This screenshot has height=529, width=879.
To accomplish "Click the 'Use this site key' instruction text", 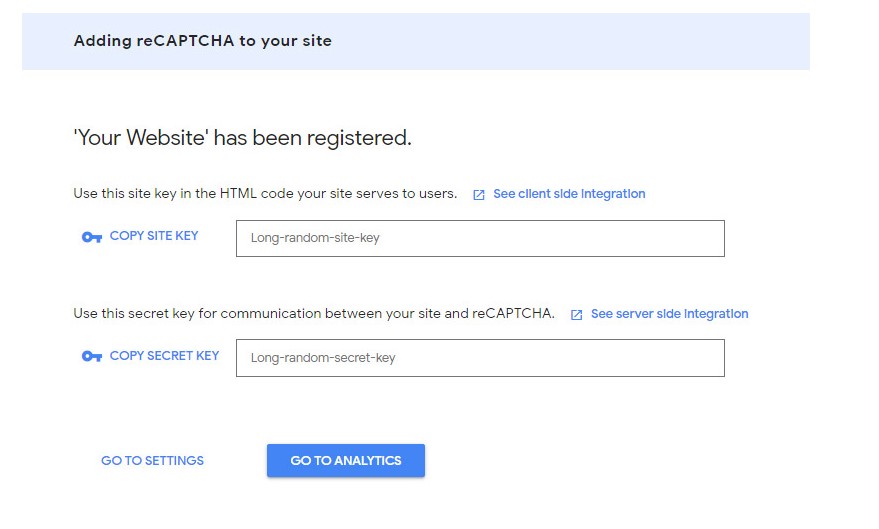I will point(265,194).
